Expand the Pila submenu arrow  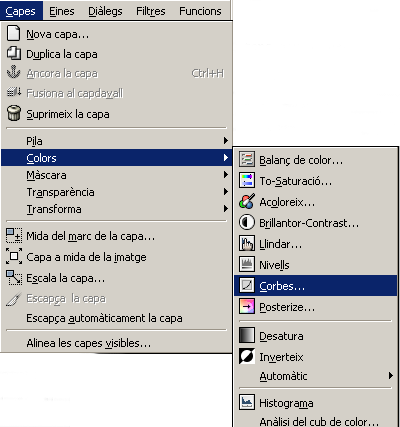[x=226, y=141]
